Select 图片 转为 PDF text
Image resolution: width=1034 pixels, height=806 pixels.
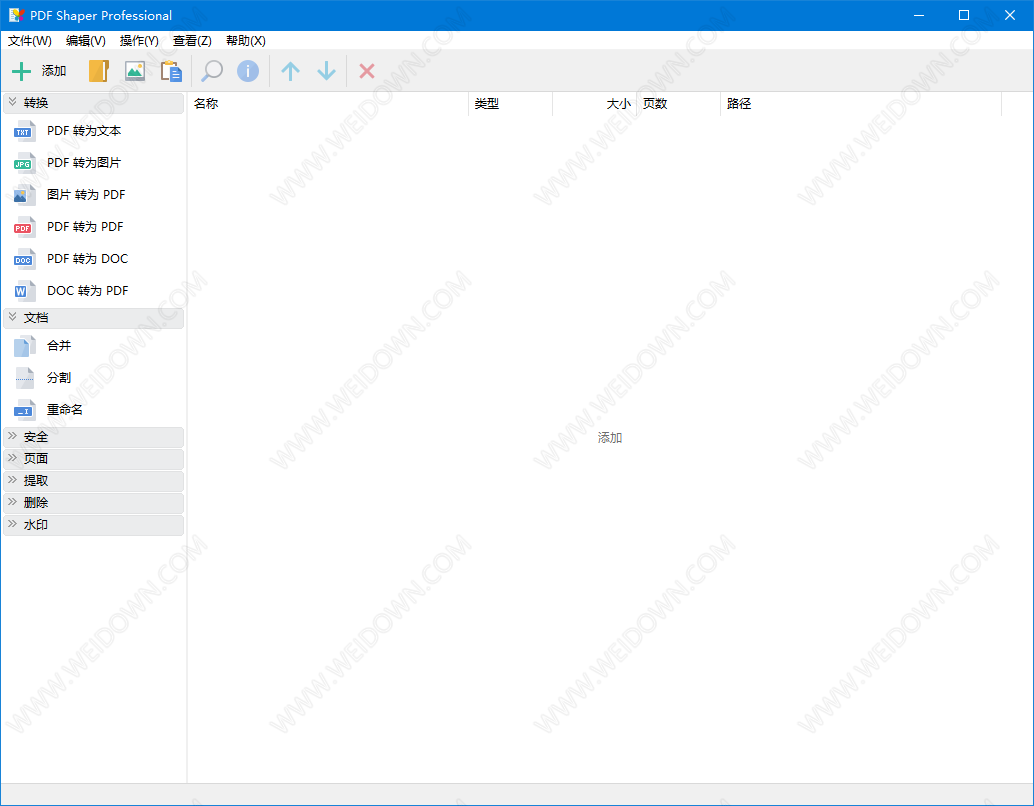click(x=86, y=195)
